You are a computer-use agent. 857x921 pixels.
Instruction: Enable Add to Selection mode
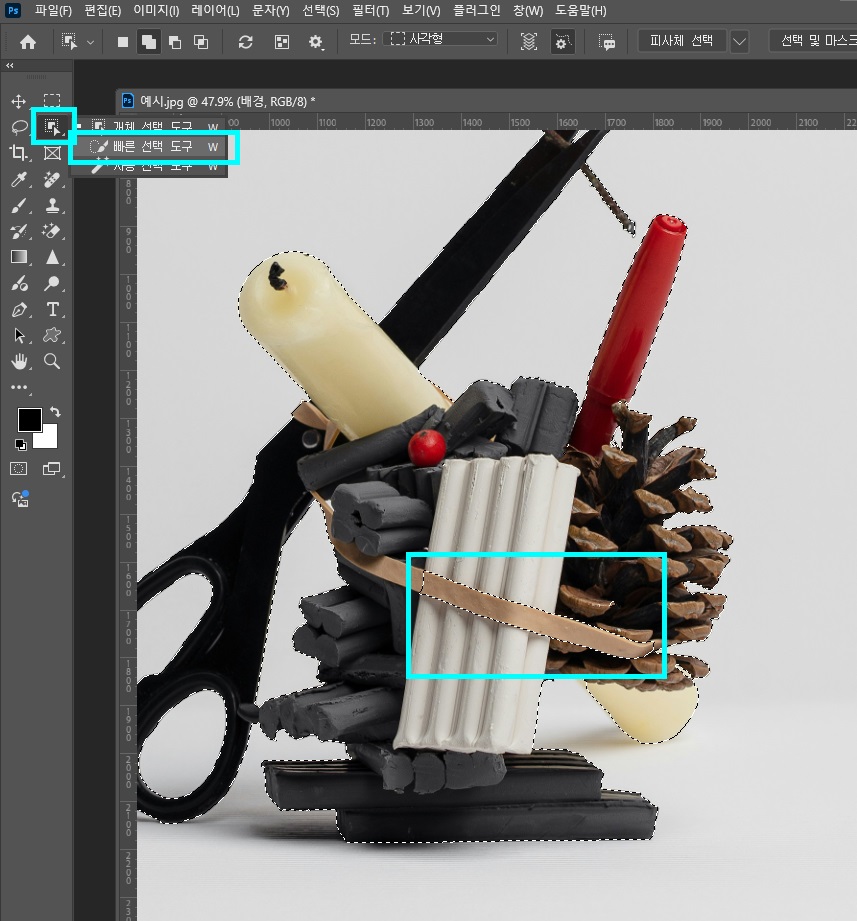149,42
